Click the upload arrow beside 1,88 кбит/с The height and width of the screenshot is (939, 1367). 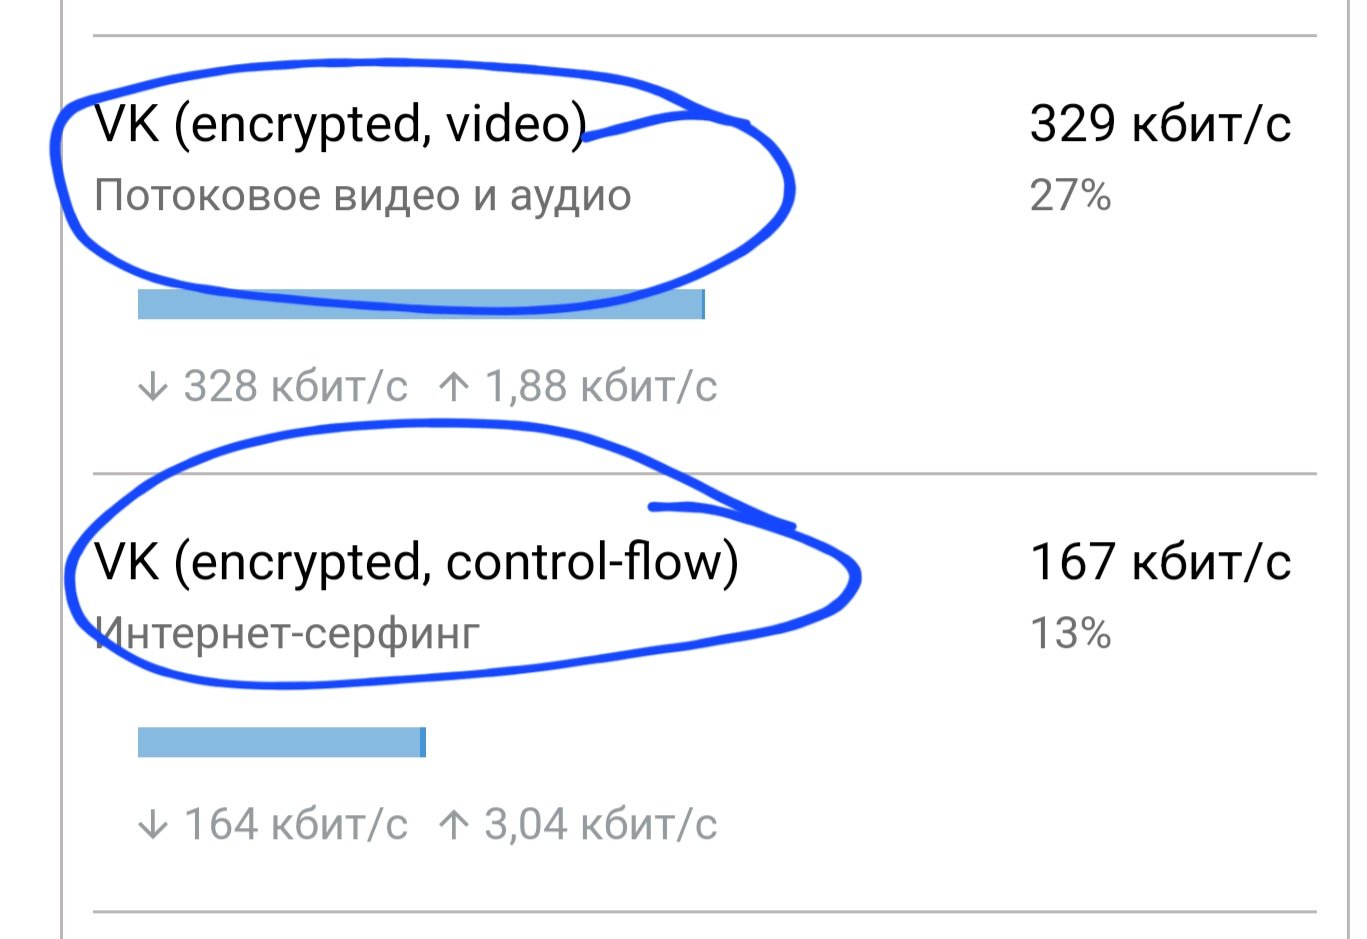pos(454,386)
